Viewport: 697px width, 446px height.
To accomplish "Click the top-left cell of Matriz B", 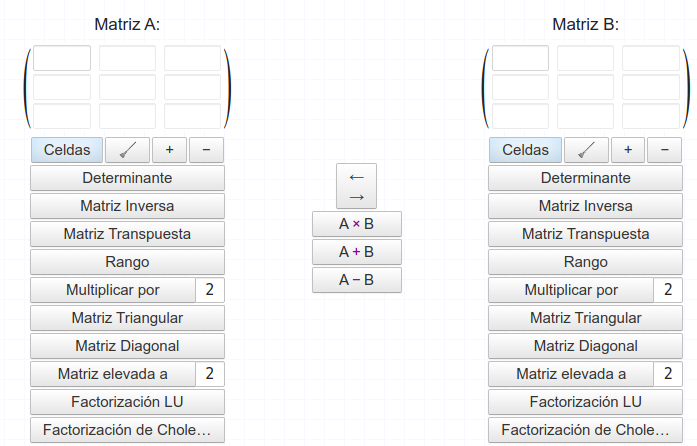I will click(x=521, y=58).
